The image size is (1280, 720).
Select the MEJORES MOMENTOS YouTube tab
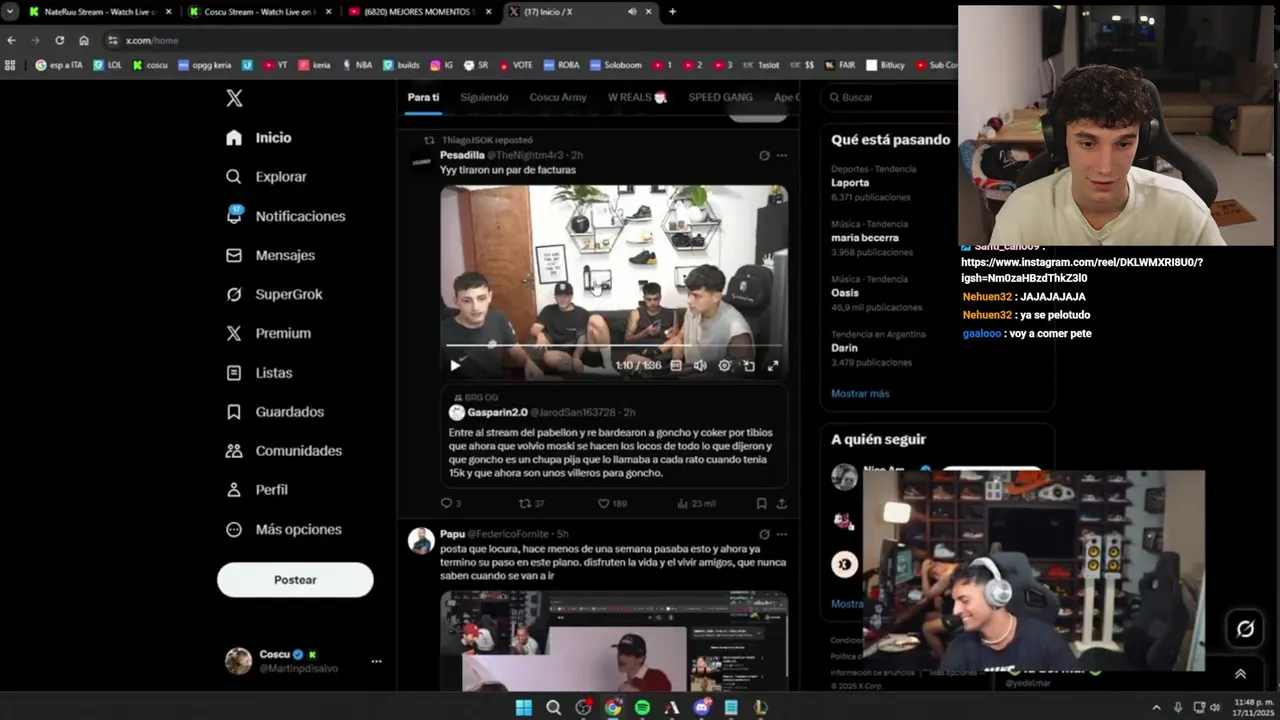[420, 12]
